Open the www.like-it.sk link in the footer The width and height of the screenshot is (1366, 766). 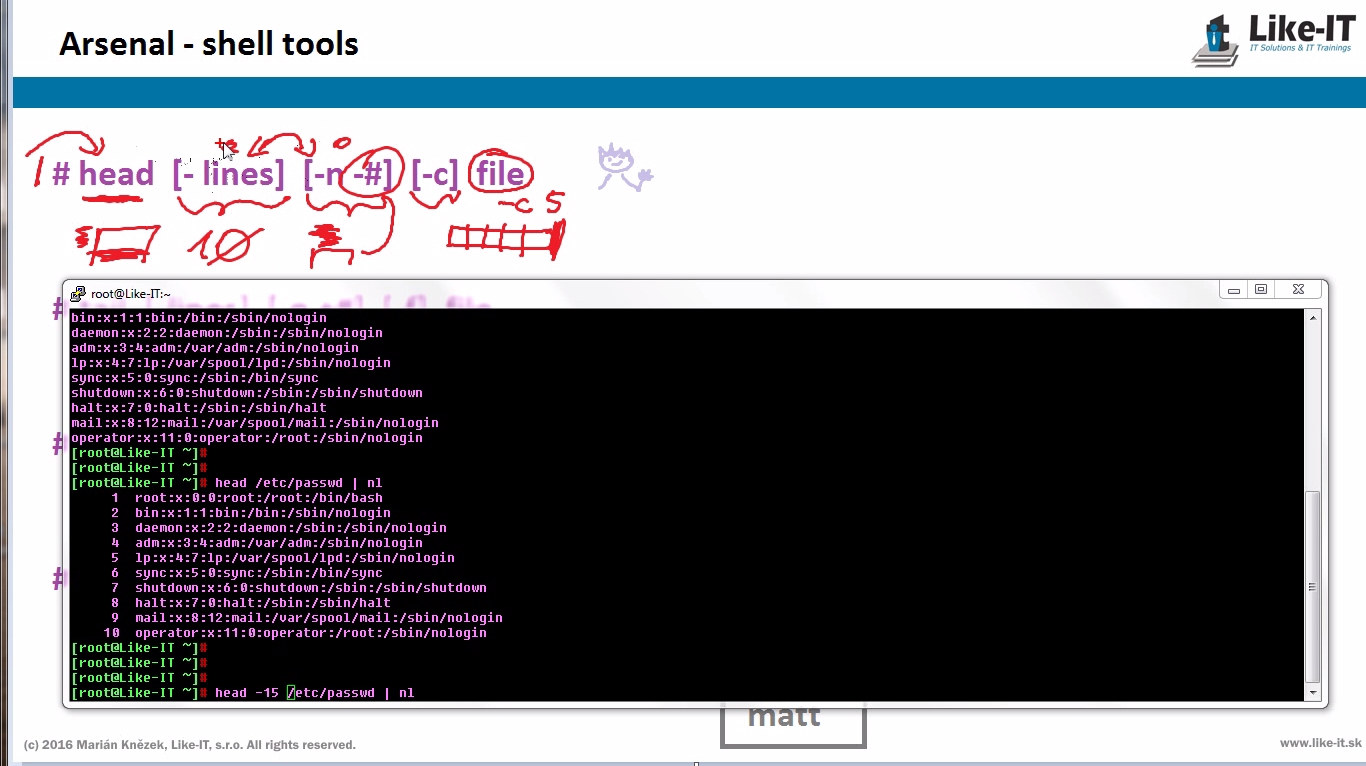(x=1320, y=744)
